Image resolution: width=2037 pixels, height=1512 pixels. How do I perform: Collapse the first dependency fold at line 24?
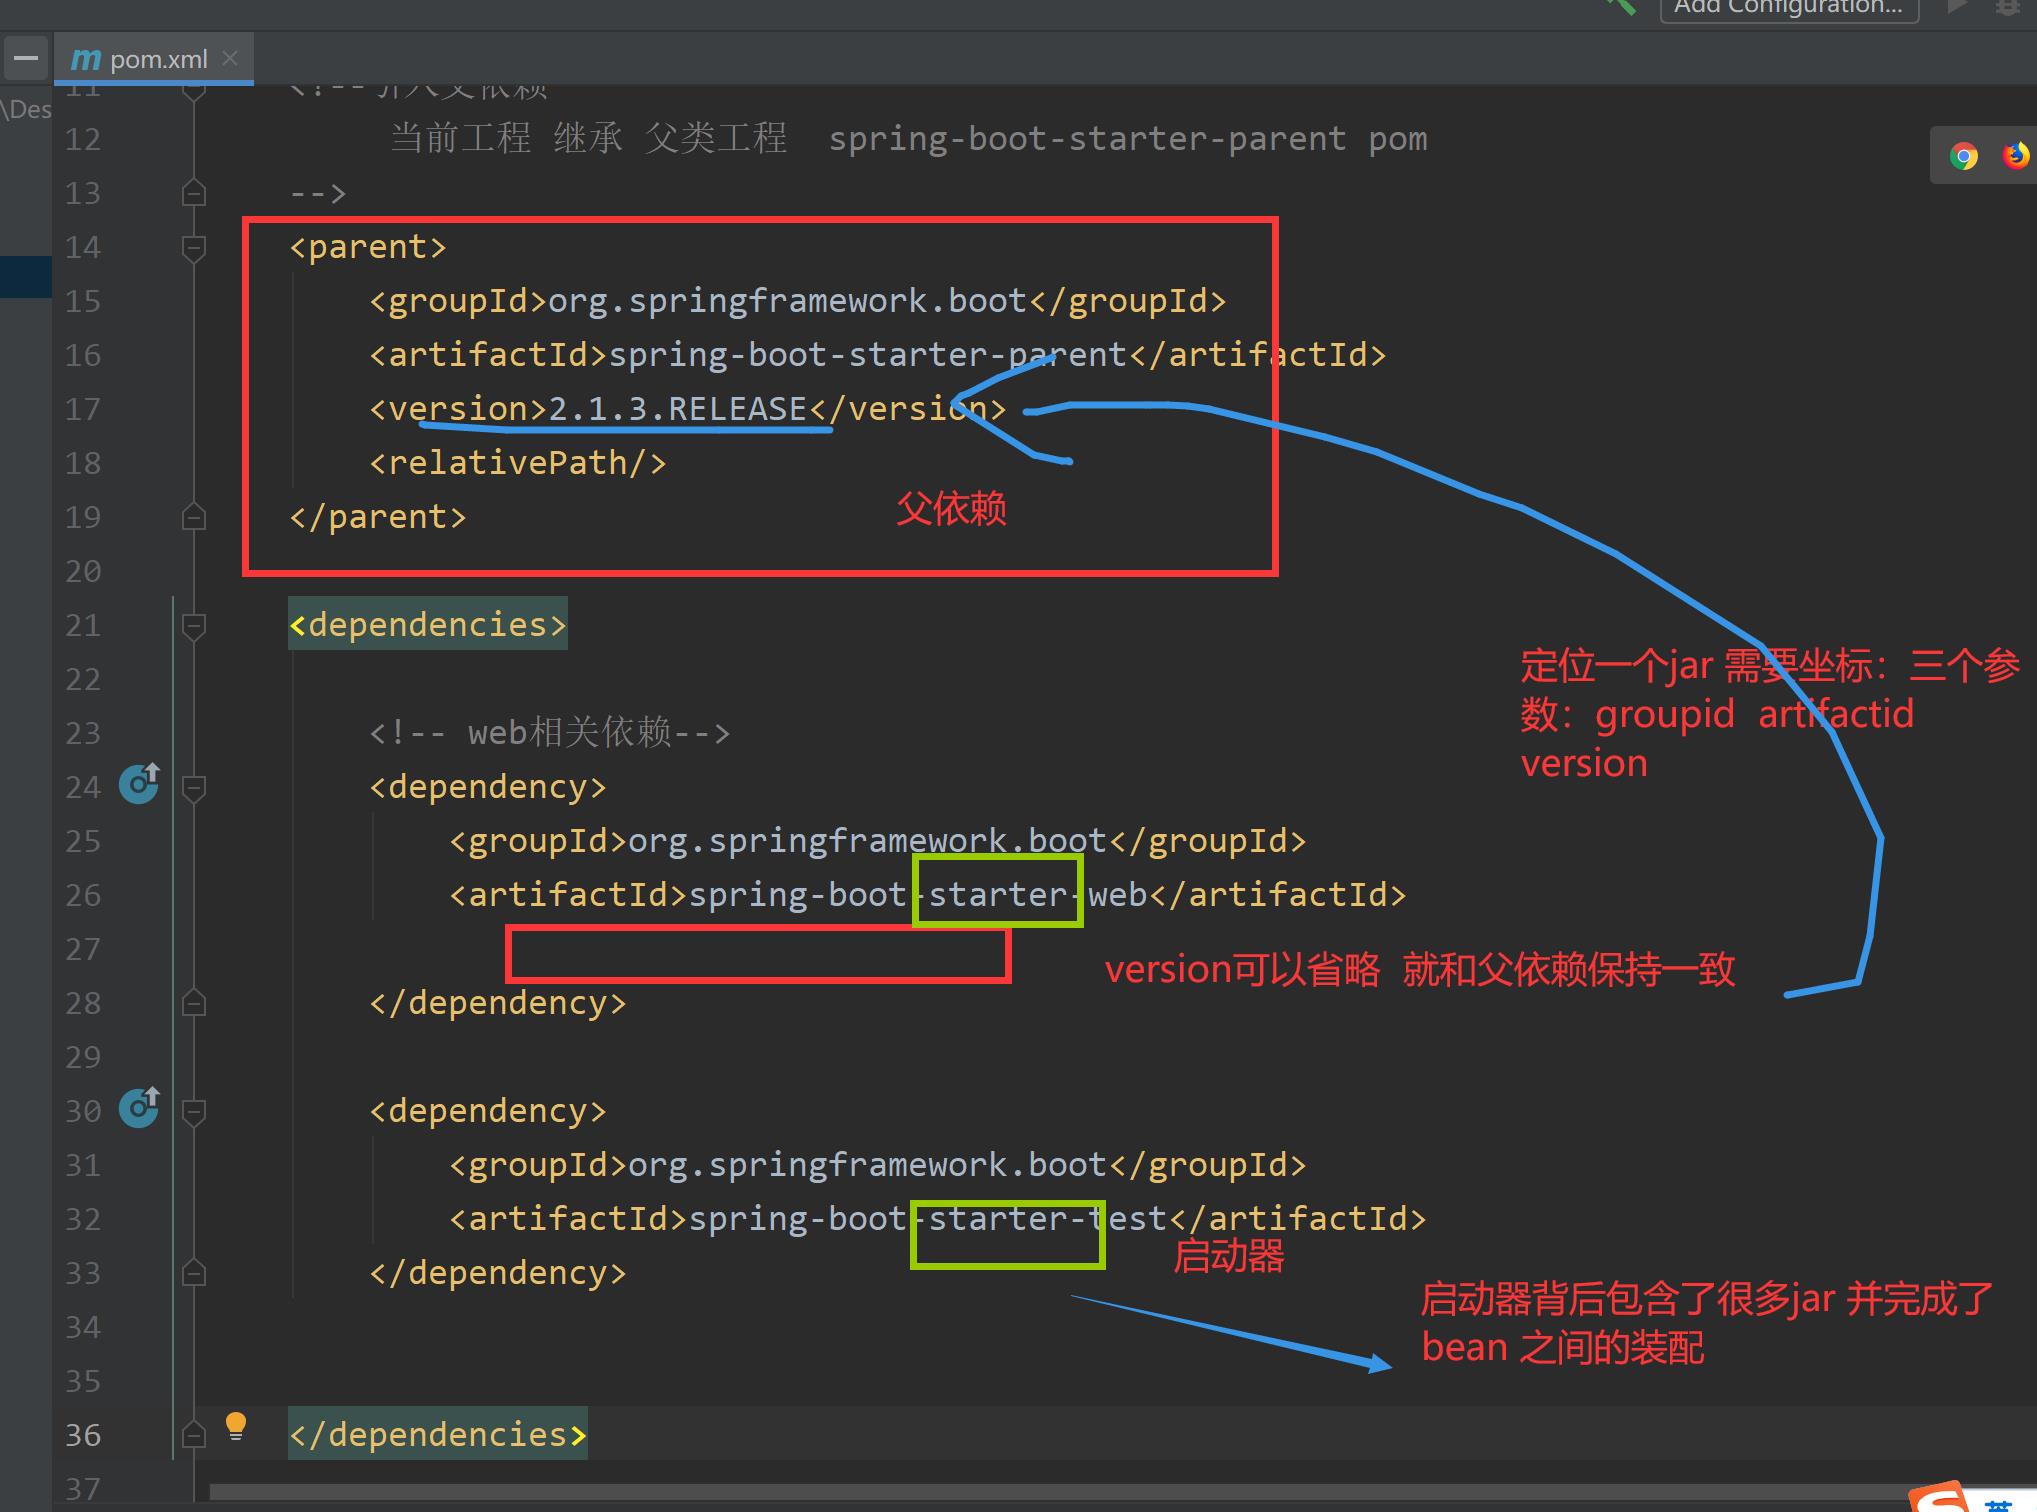coord(194,787)
